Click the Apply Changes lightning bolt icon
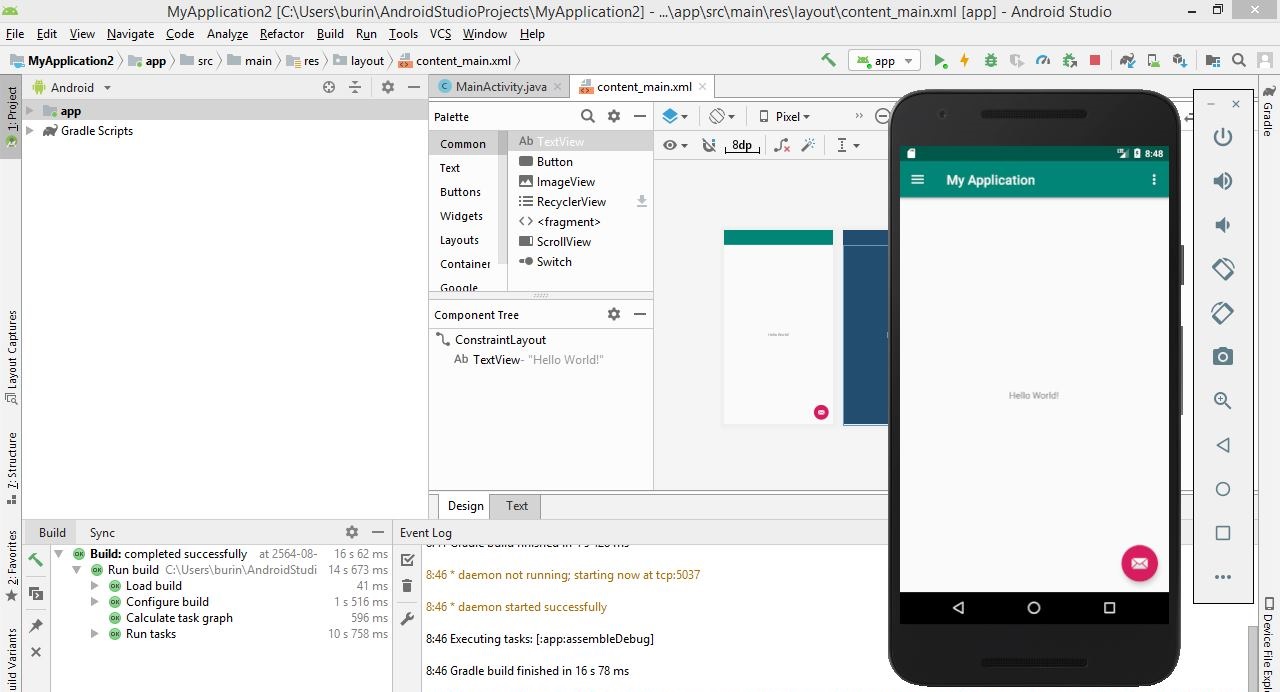This screenshot has height=692, width=1280. (965, 61)
